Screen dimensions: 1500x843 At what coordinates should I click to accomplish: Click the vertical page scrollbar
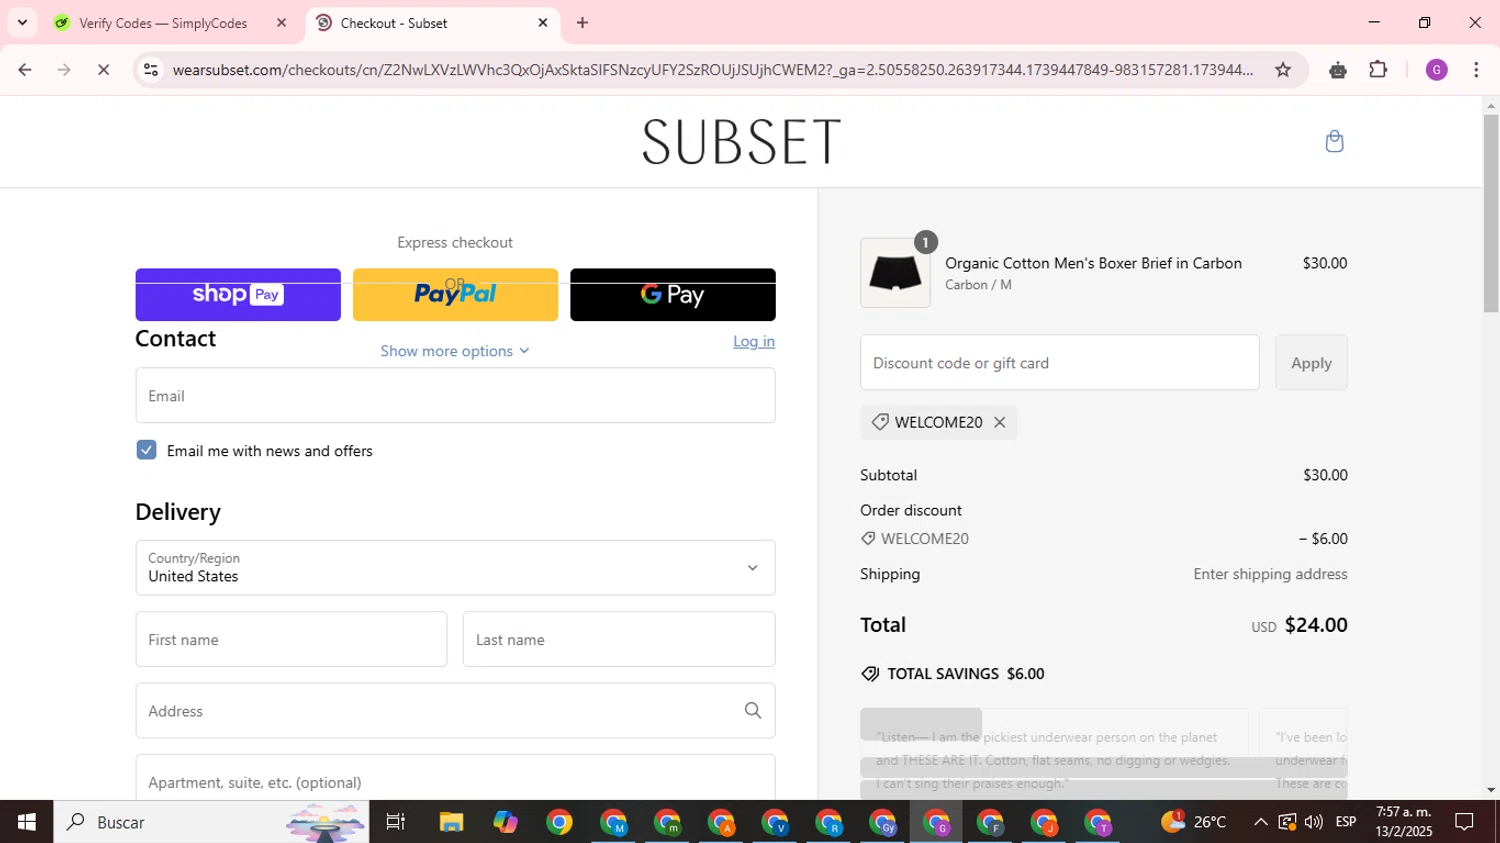pos(1491,214)
